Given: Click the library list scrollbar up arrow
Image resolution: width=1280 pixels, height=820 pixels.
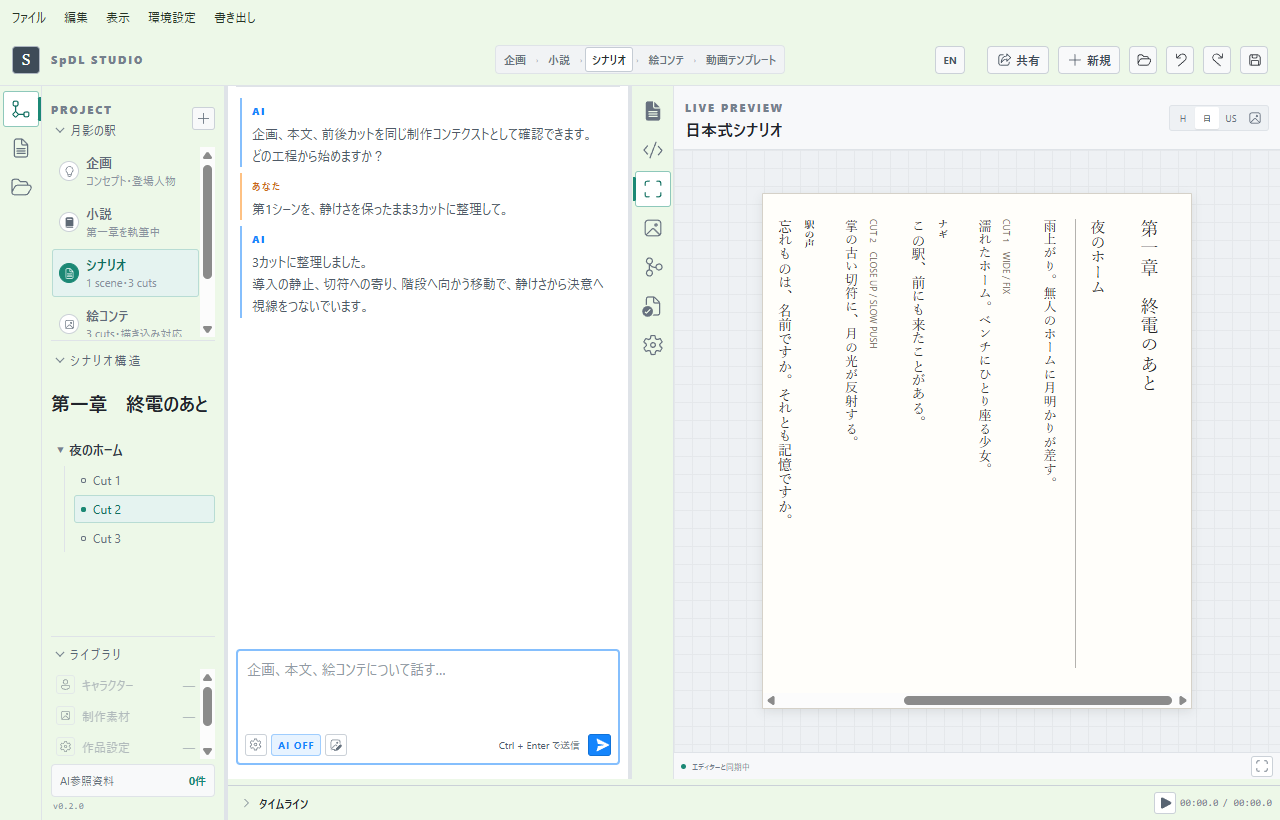Looking at the screenshot, I should click(x=208, y=677).
